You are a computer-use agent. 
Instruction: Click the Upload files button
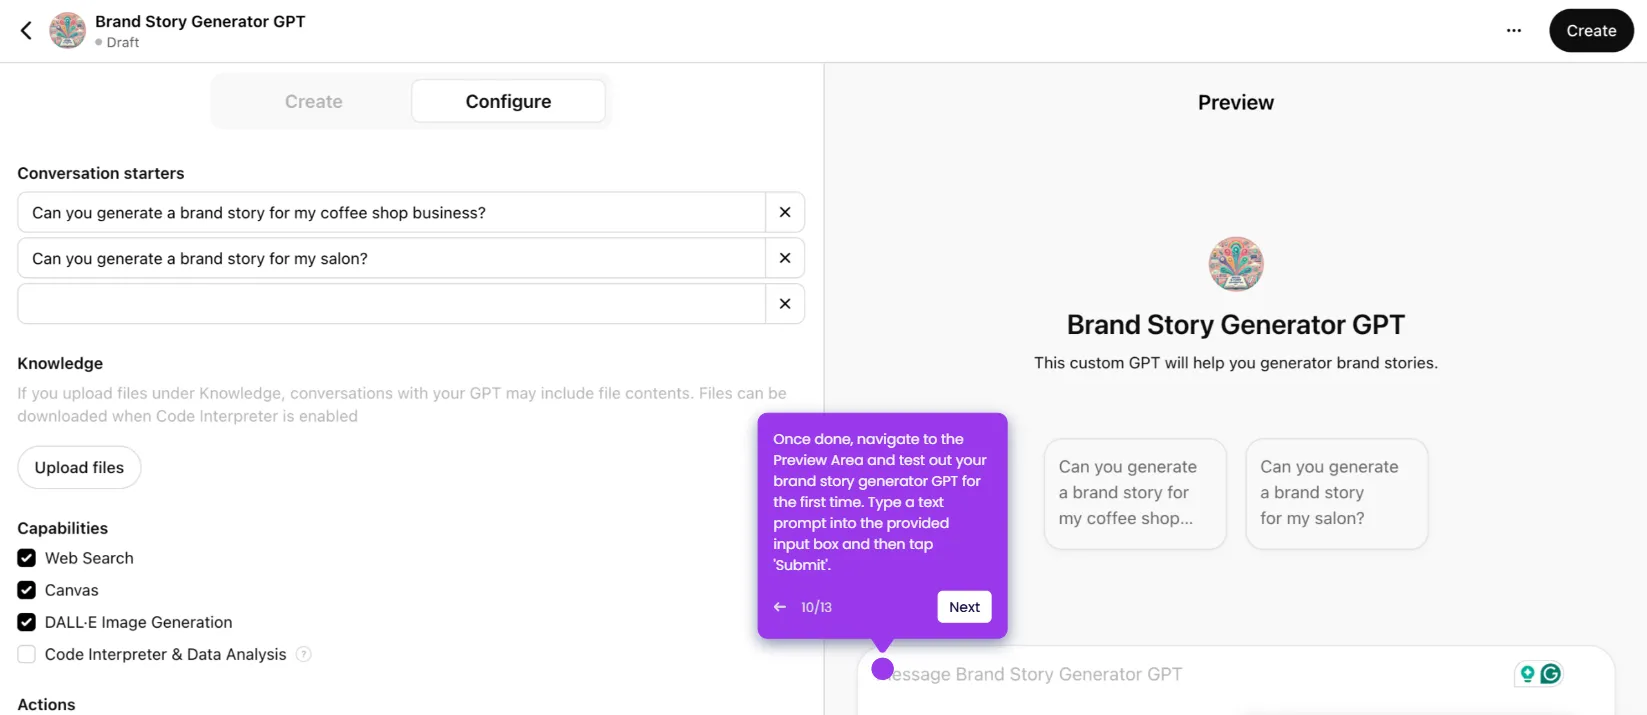79,467
